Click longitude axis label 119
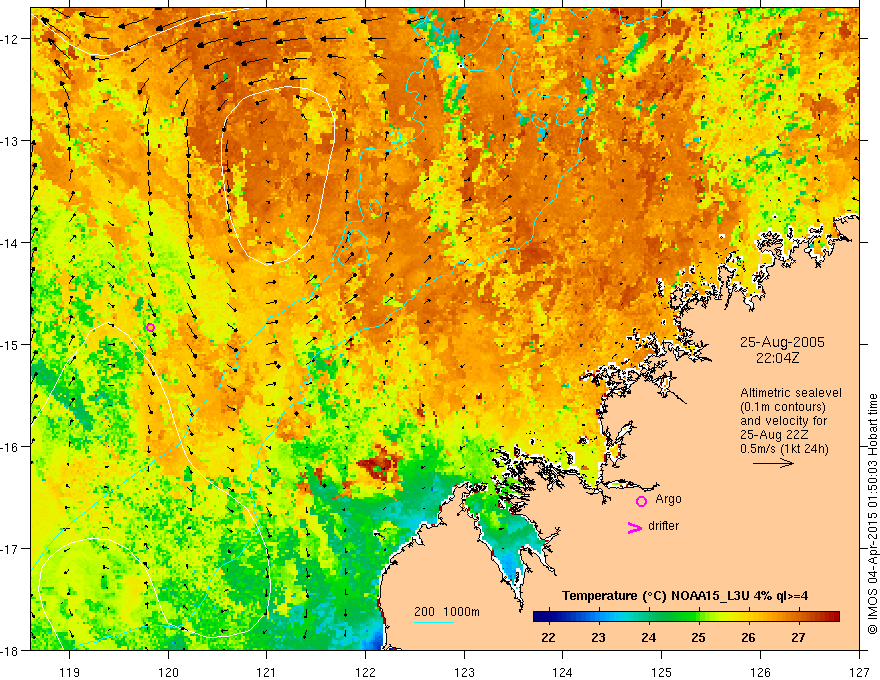880x680 pixels. 70,672
